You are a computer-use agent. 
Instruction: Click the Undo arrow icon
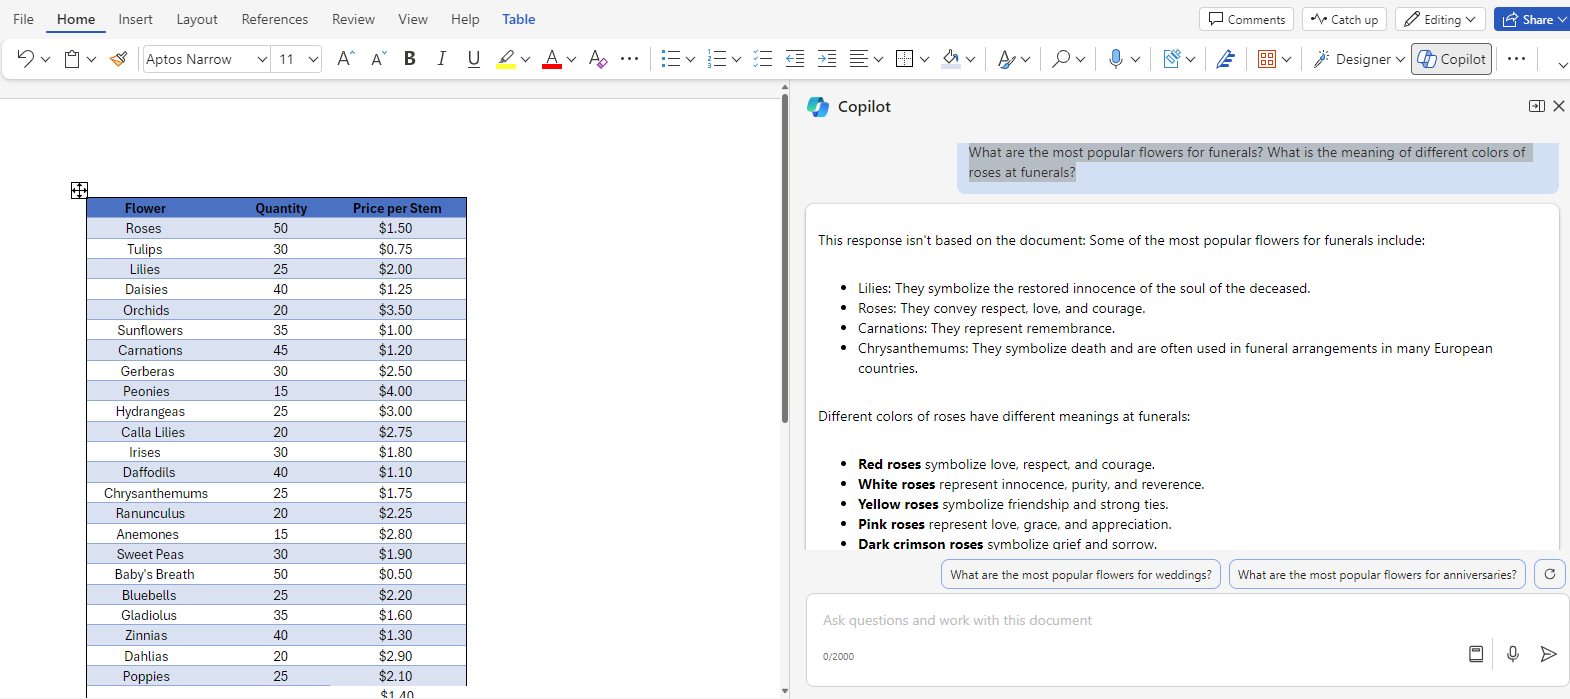pyautogui.click(x=26, y=59)
